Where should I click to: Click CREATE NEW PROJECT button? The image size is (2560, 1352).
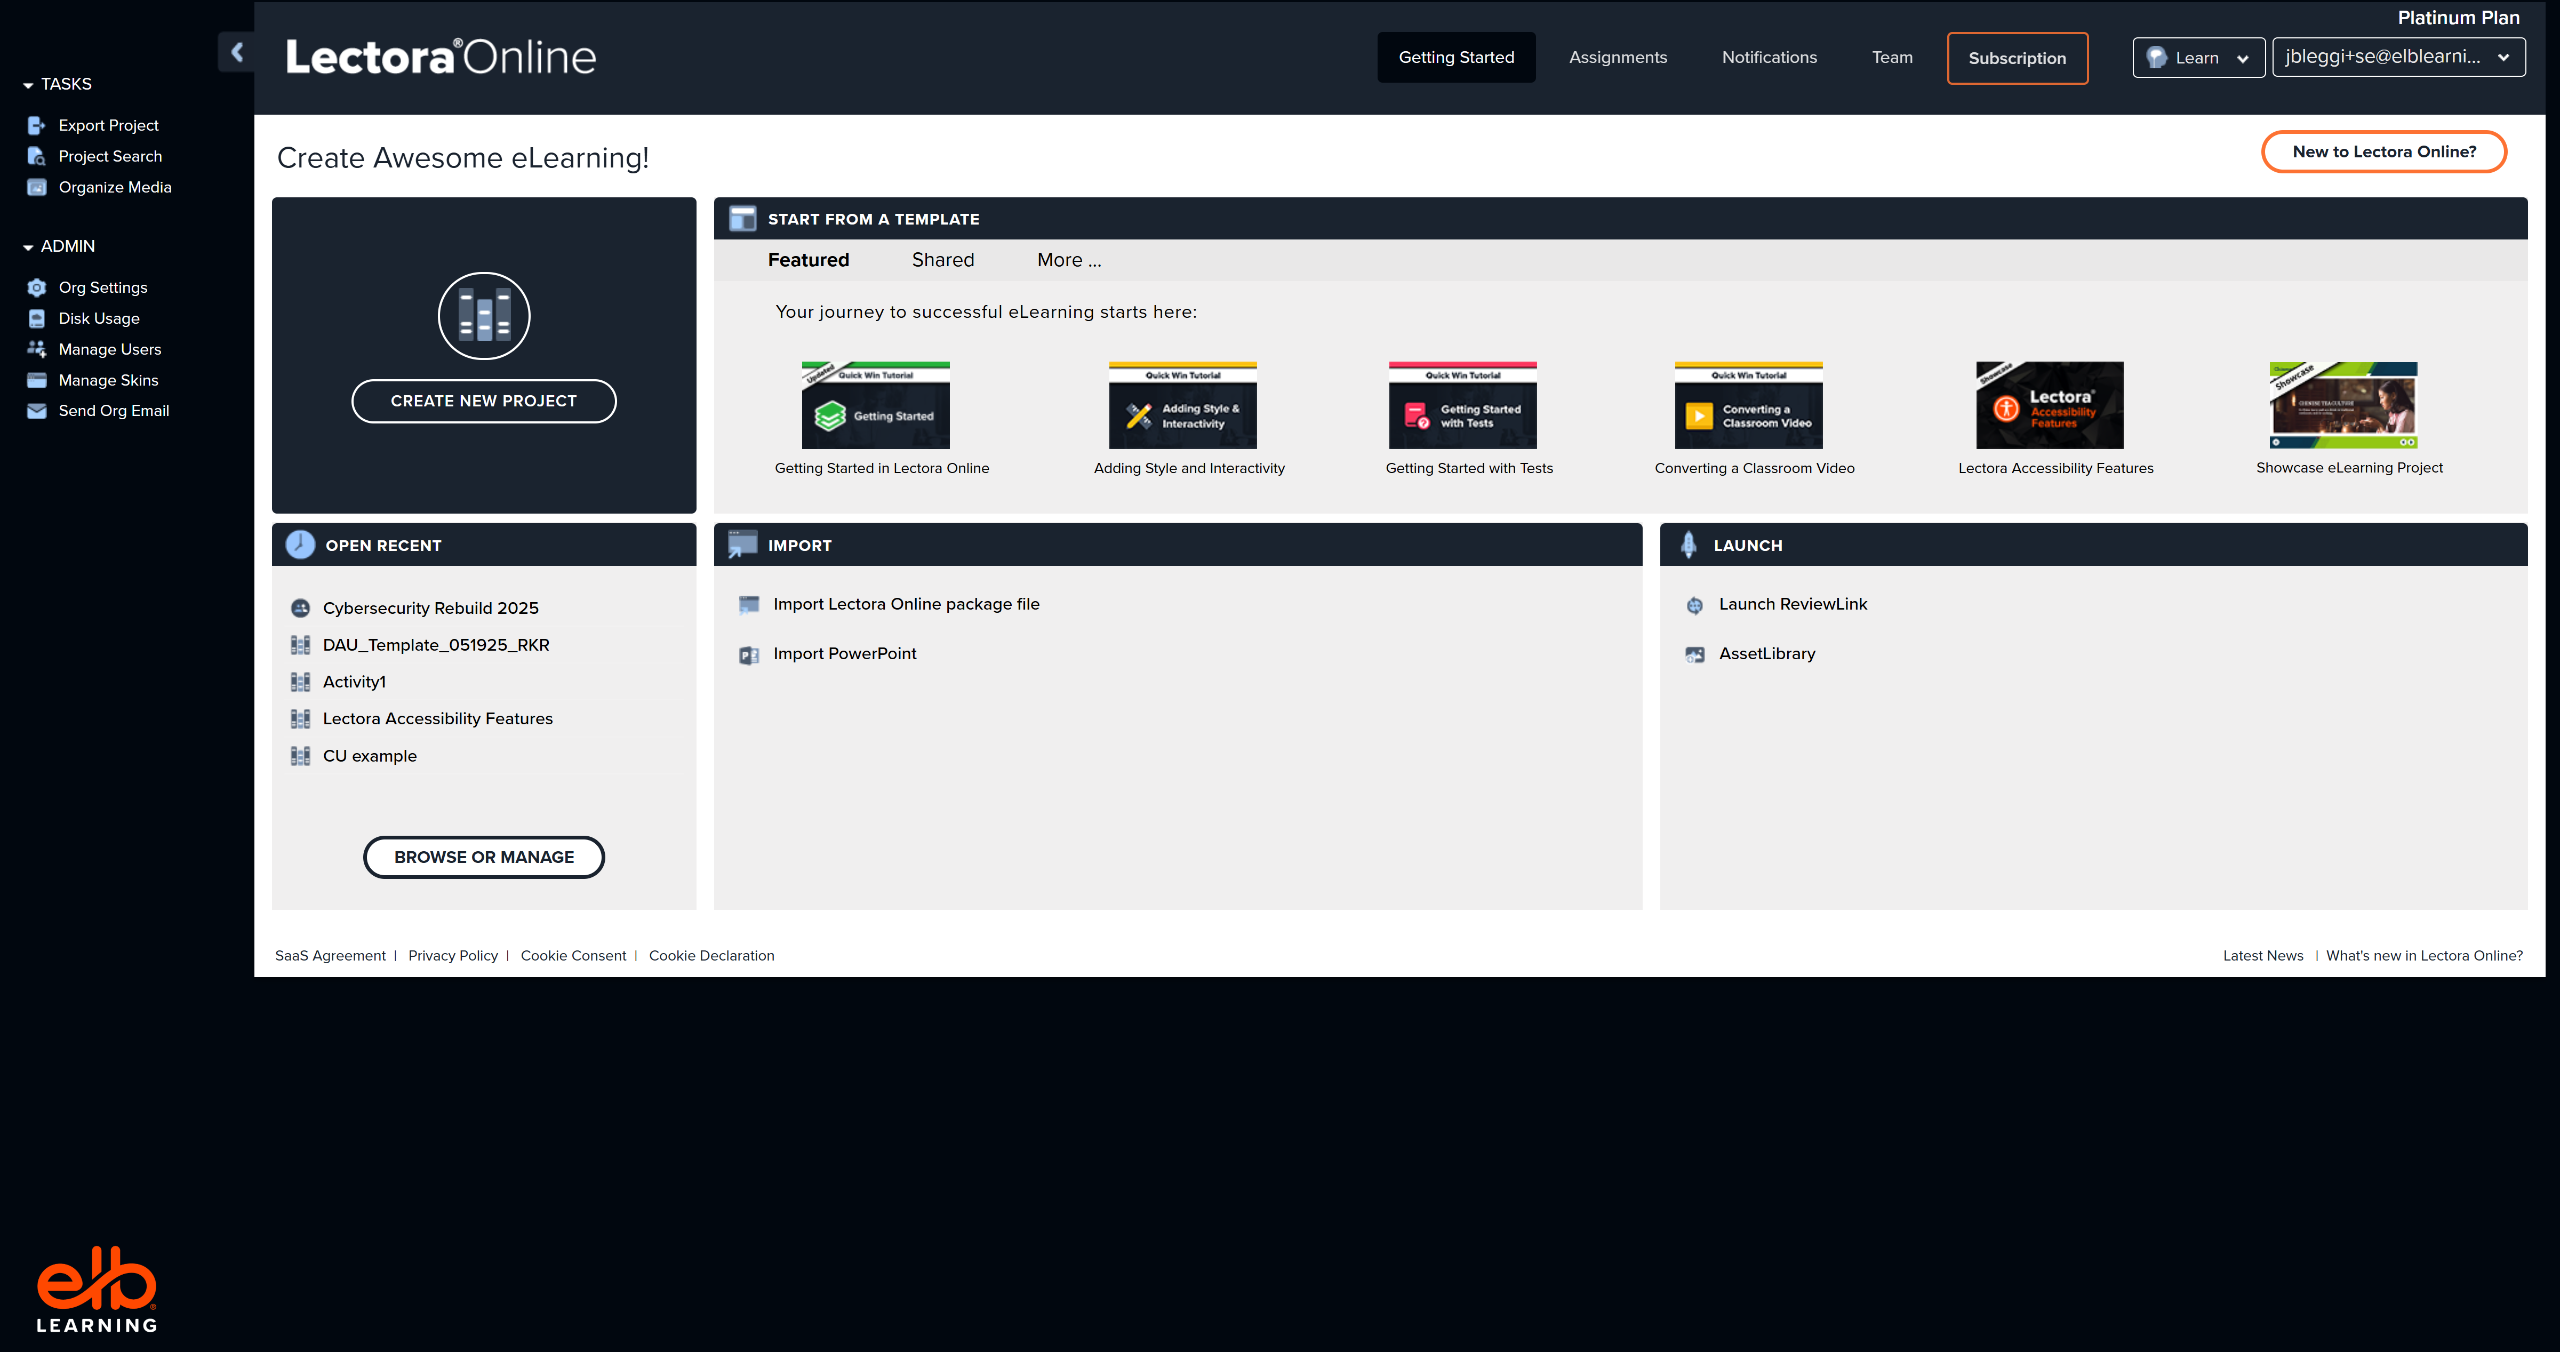click(484, 401)
